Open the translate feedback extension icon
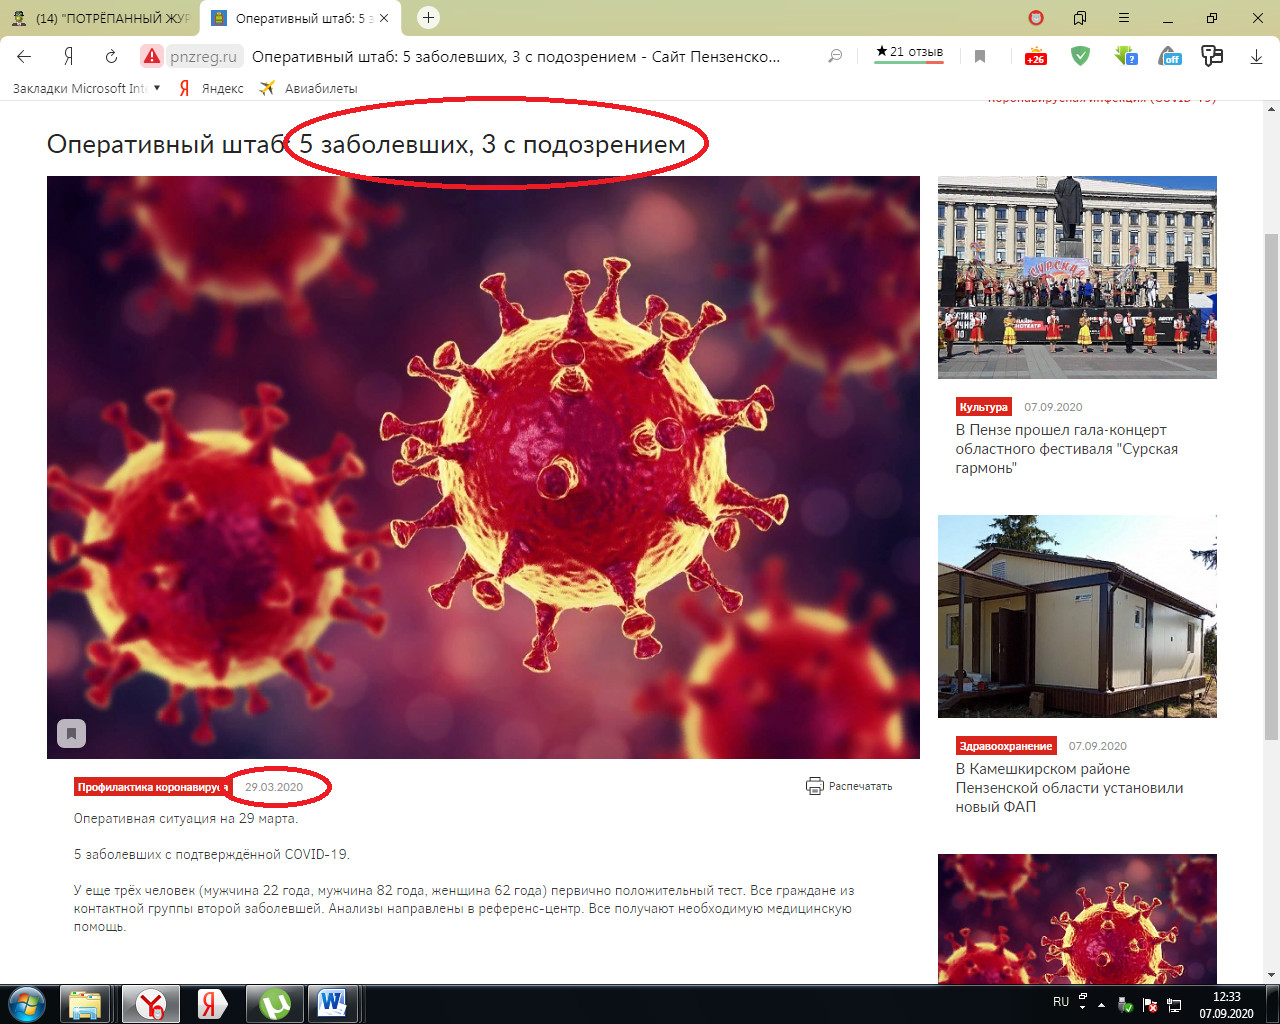1280x1024 pixels. click(1212, 56)
